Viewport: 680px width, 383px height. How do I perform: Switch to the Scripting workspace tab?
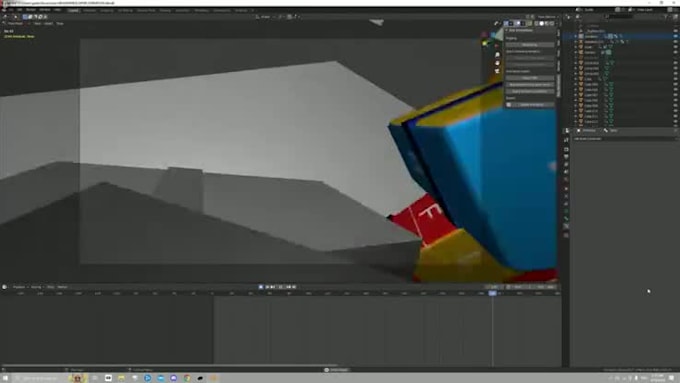click(x=241, y=10)
